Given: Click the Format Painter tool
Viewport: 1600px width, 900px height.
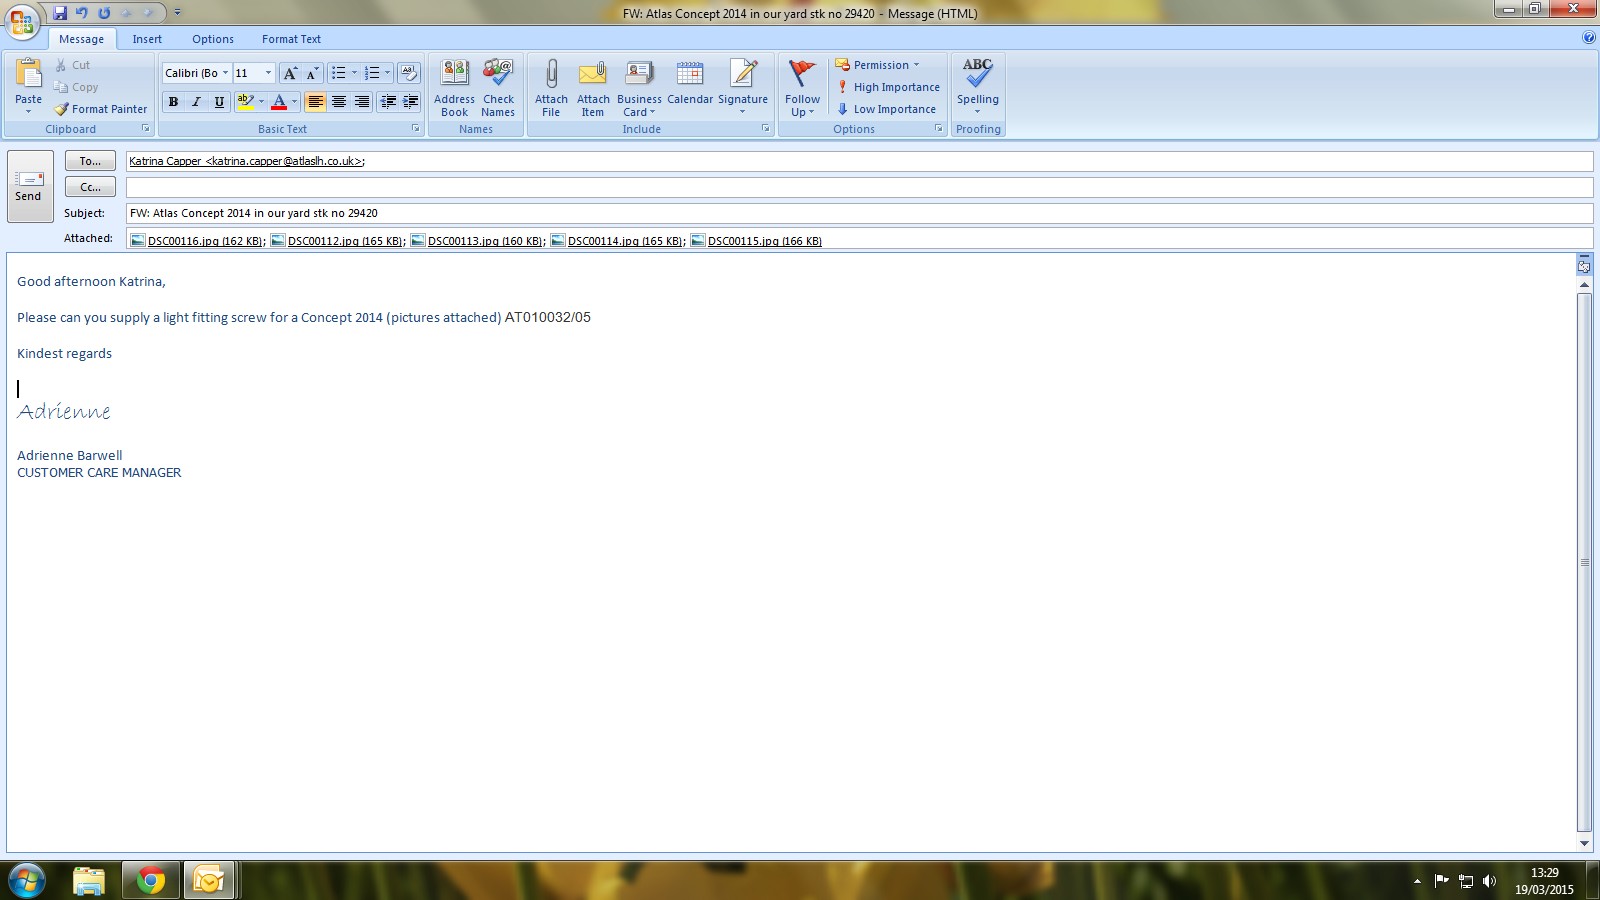Looking at the screenshot, I should point(101,109).
